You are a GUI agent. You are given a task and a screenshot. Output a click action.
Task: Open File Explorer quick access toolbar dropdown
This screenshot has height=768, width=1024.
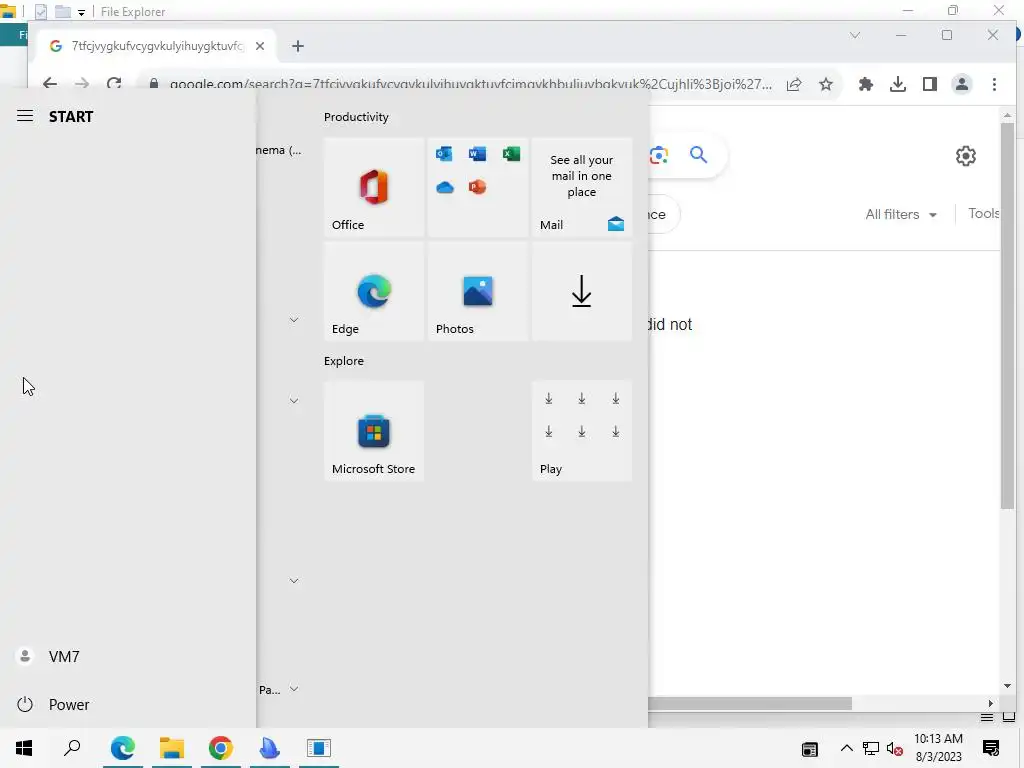(x=82, y=12)
